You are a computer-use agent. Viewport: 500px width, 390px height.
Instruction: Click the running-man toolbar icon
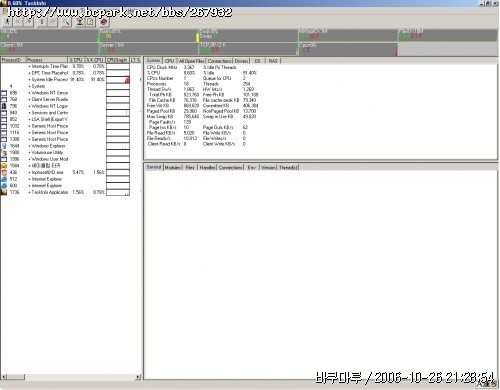pyautogui.click(x=7, y=22)
